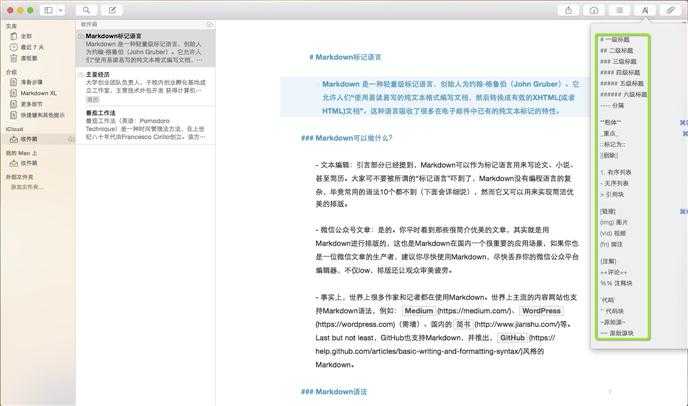Image resolution: width=688 pixels, height=406 pixels.
Task: Click the cloud sync icon beside iCloud inbox
Action: pos(71,139)
